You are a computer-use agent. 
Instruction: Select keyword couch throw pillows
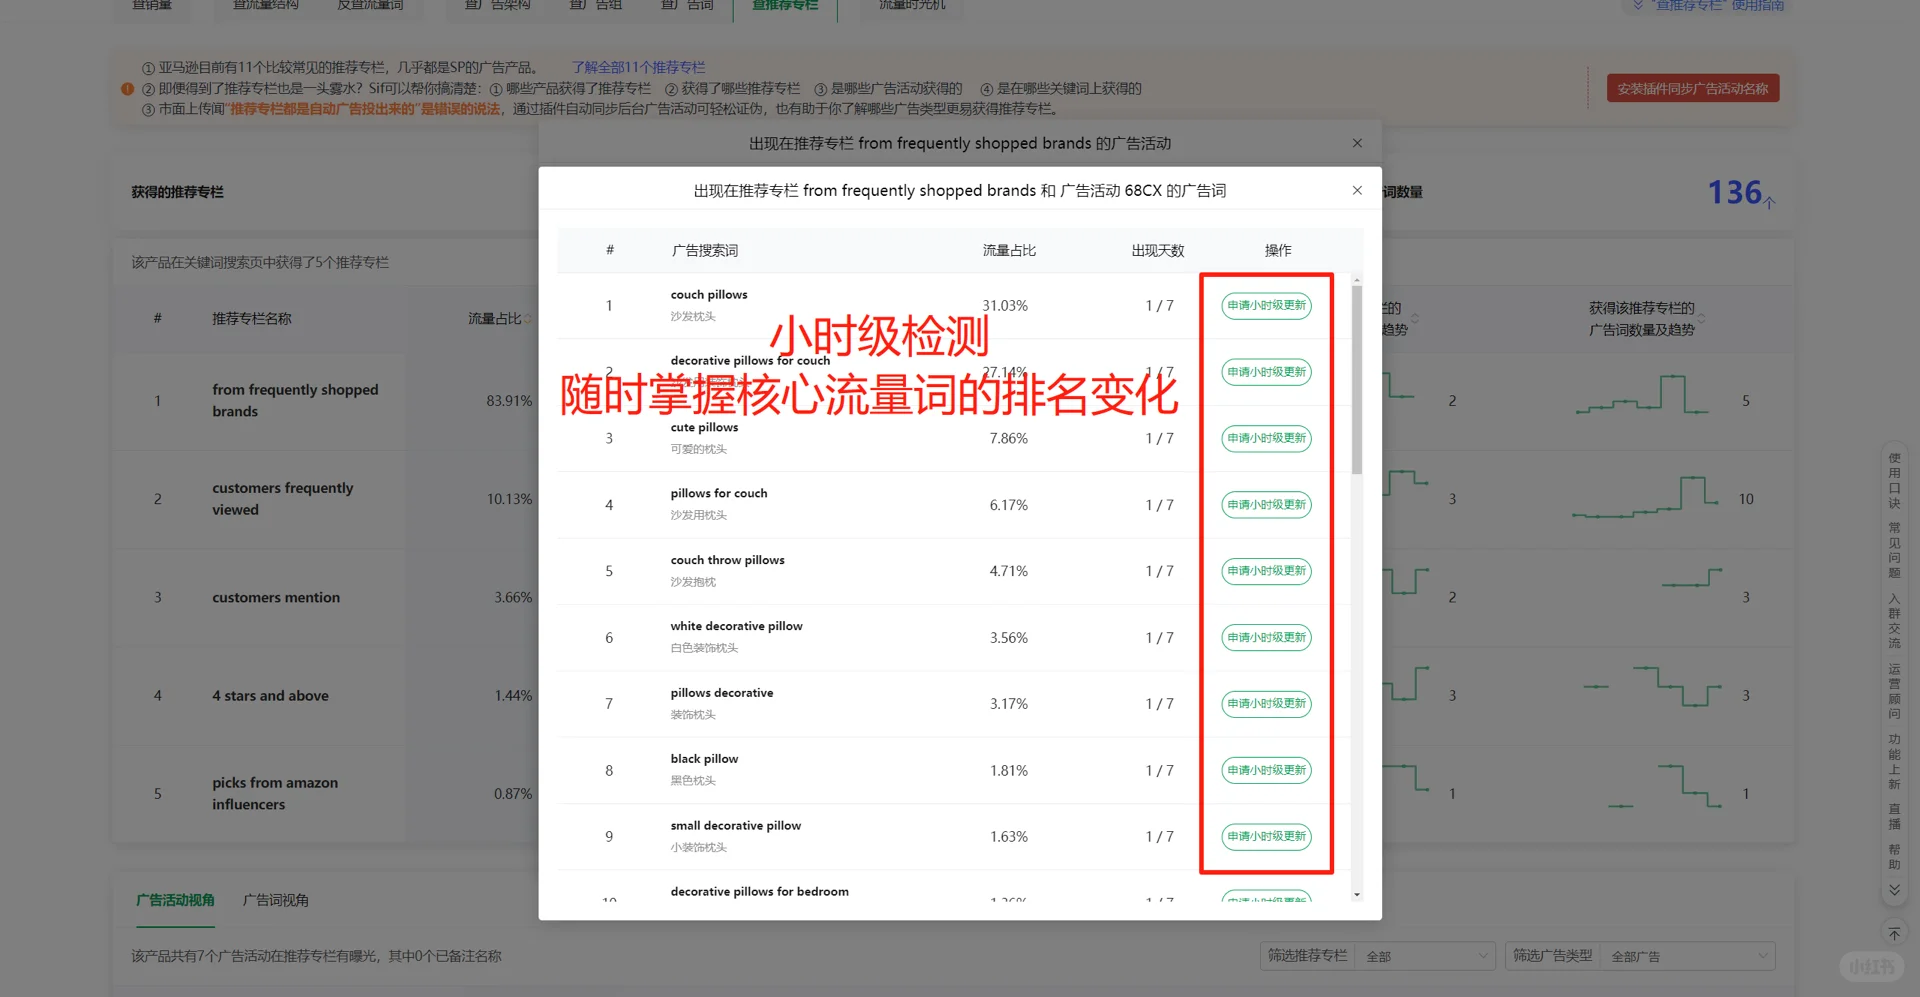tap(727, 560)
